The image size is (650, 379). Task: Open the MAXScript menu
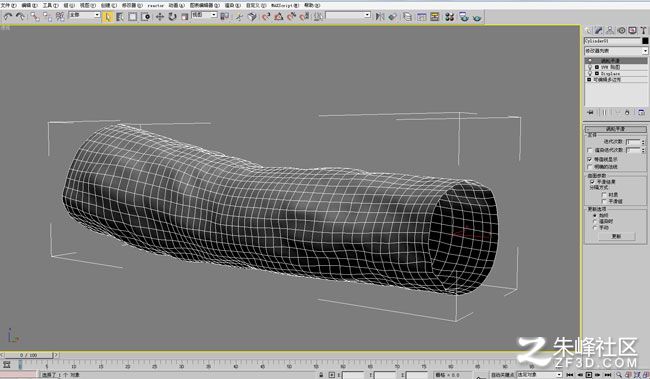[x=284, y=5]
